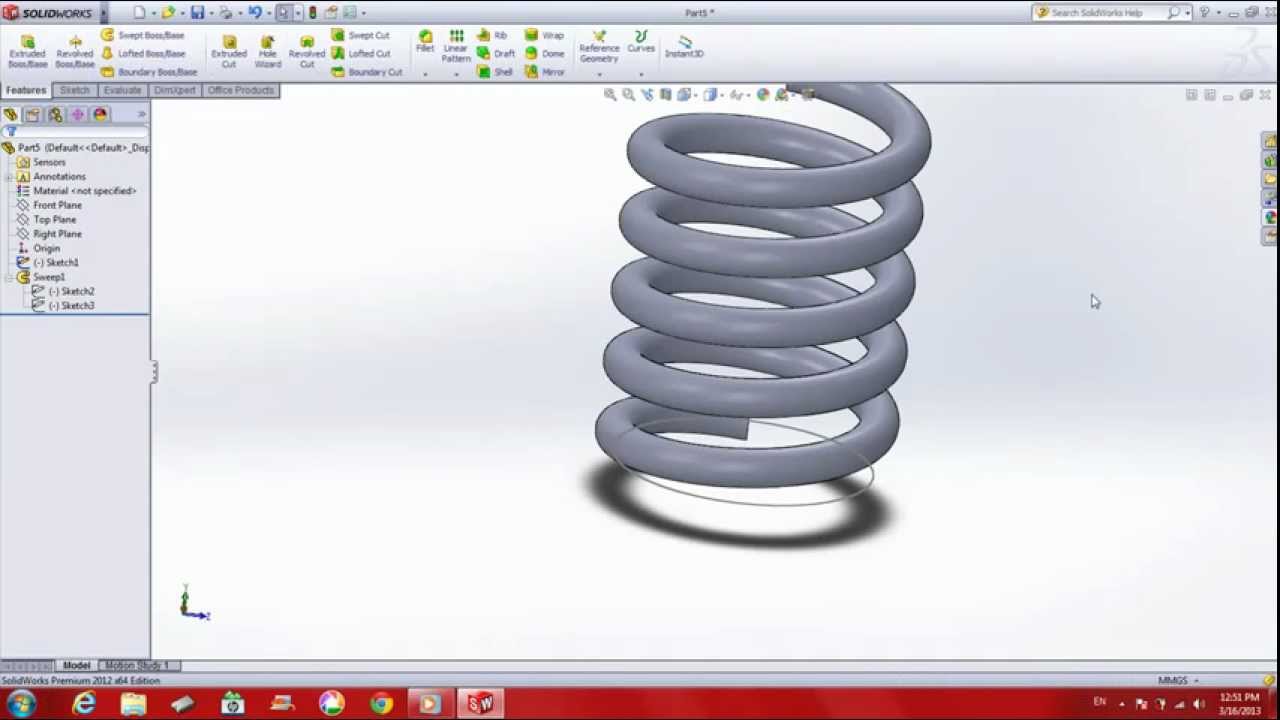This screenshot has height=720, width=1280.
Task: Open the Model tab at bottom
Action: (76, 665)
